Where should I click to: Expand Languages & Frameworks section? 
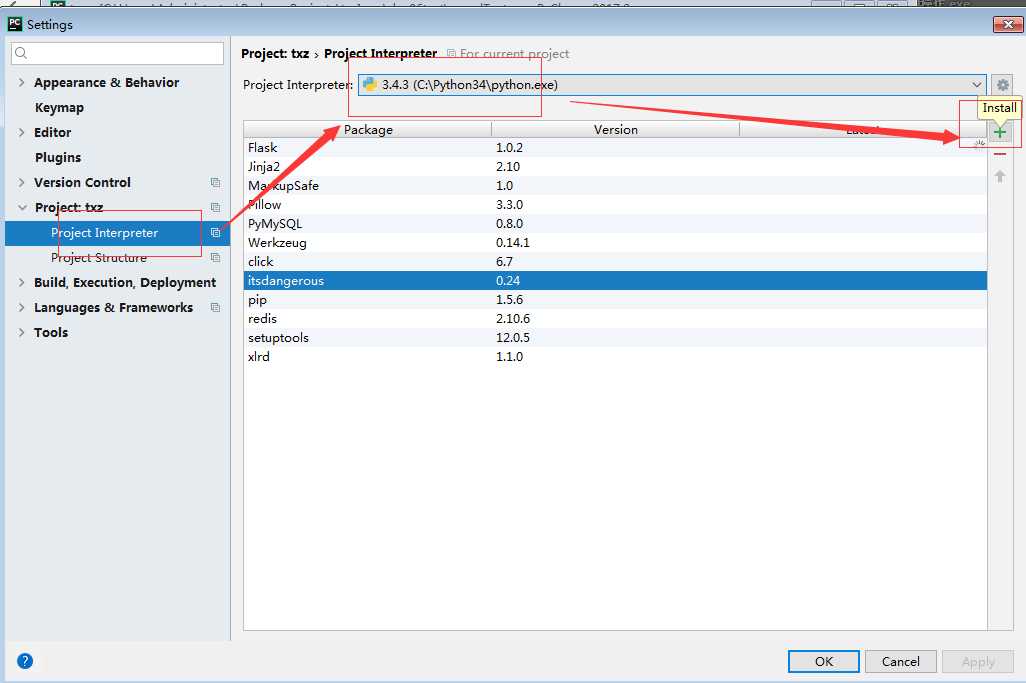coord(22,307)
